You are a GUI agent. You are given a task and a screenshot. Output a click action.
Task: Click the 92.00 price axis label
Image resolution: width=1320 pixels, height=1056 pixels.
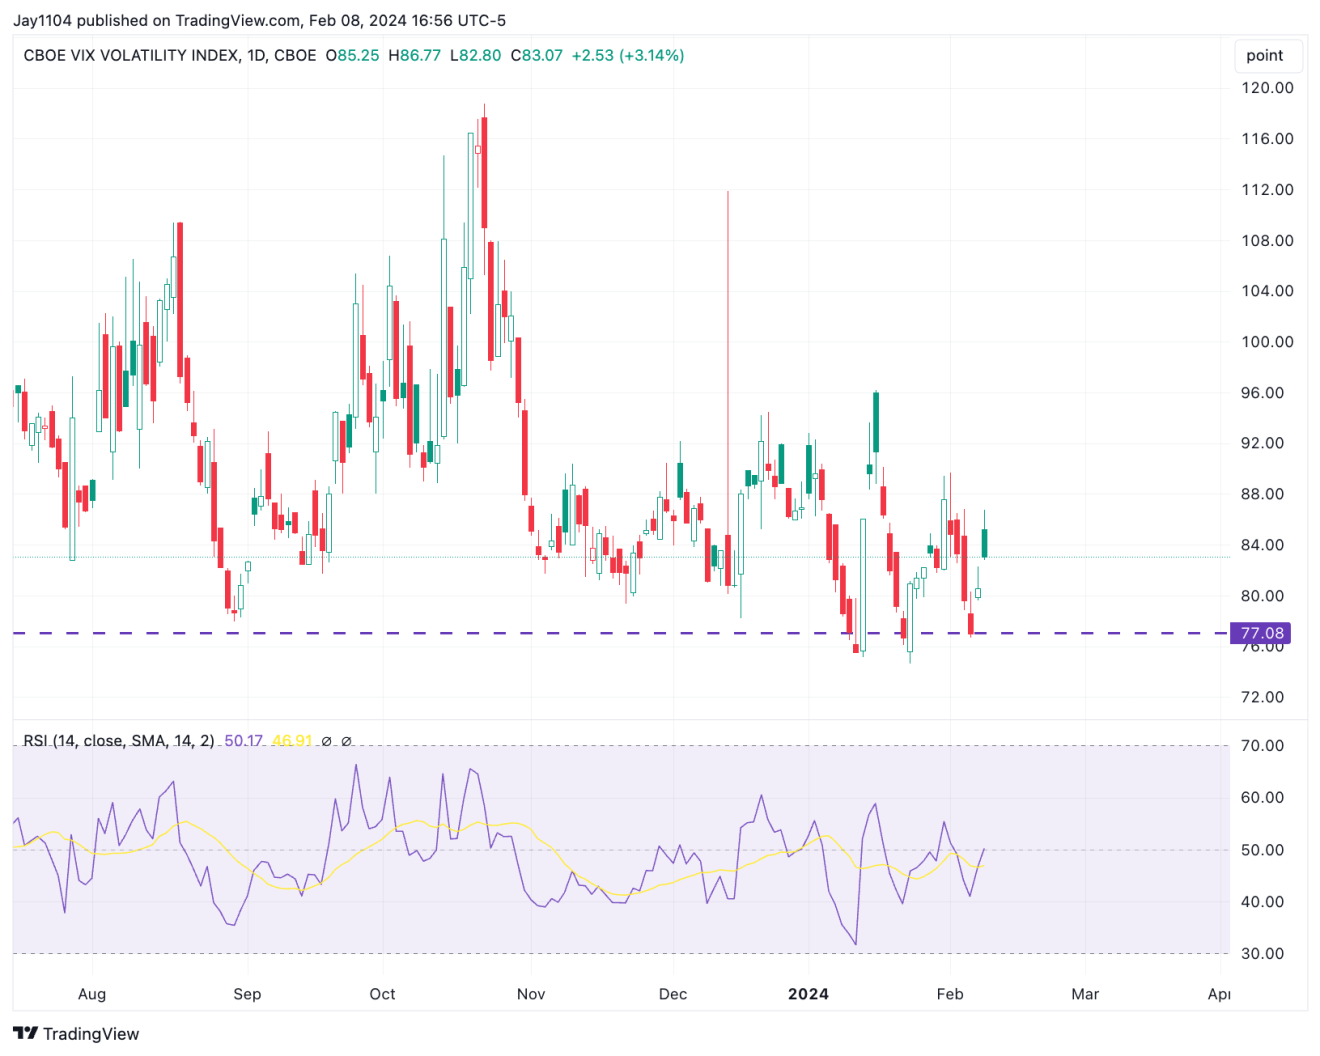(x=1263, y=443)
